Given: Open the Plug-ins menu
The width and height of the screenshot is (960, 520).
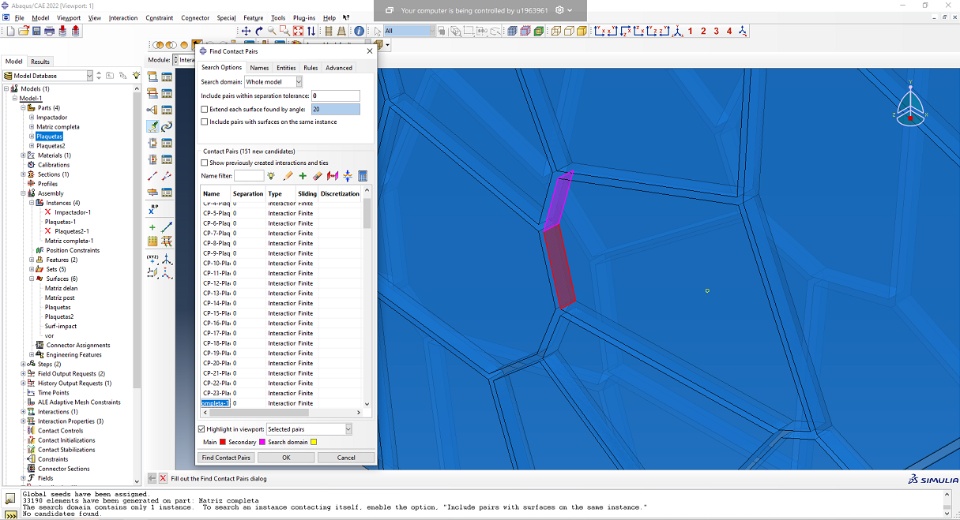Looking at the screenshot, I should click(x=304, y=18).
